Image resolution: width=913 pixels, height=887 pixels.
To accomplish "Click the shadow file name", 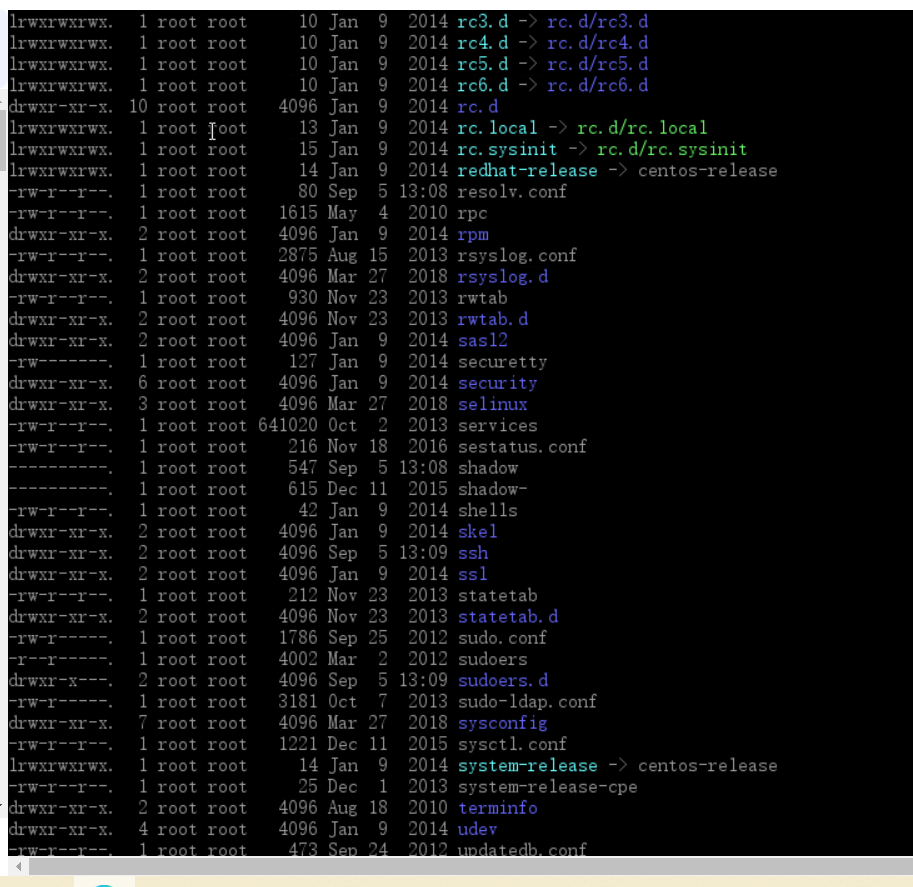I will (487, 468).
